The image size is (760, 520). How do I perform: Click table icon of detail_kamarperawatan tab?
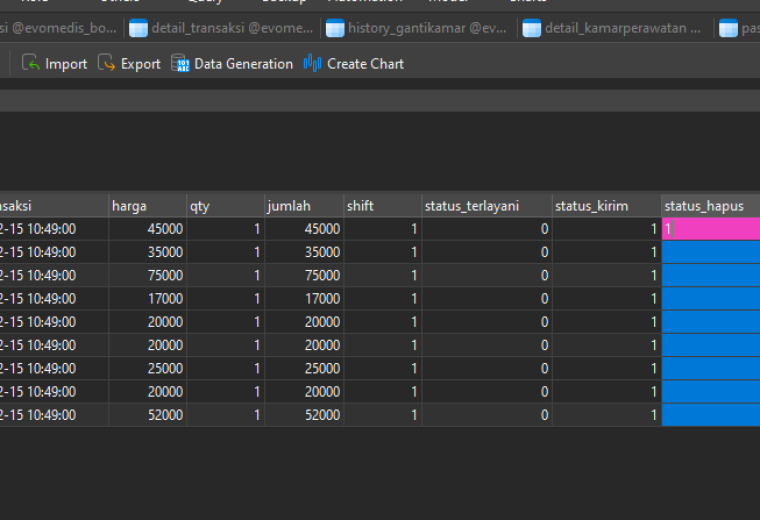(532, 28)
